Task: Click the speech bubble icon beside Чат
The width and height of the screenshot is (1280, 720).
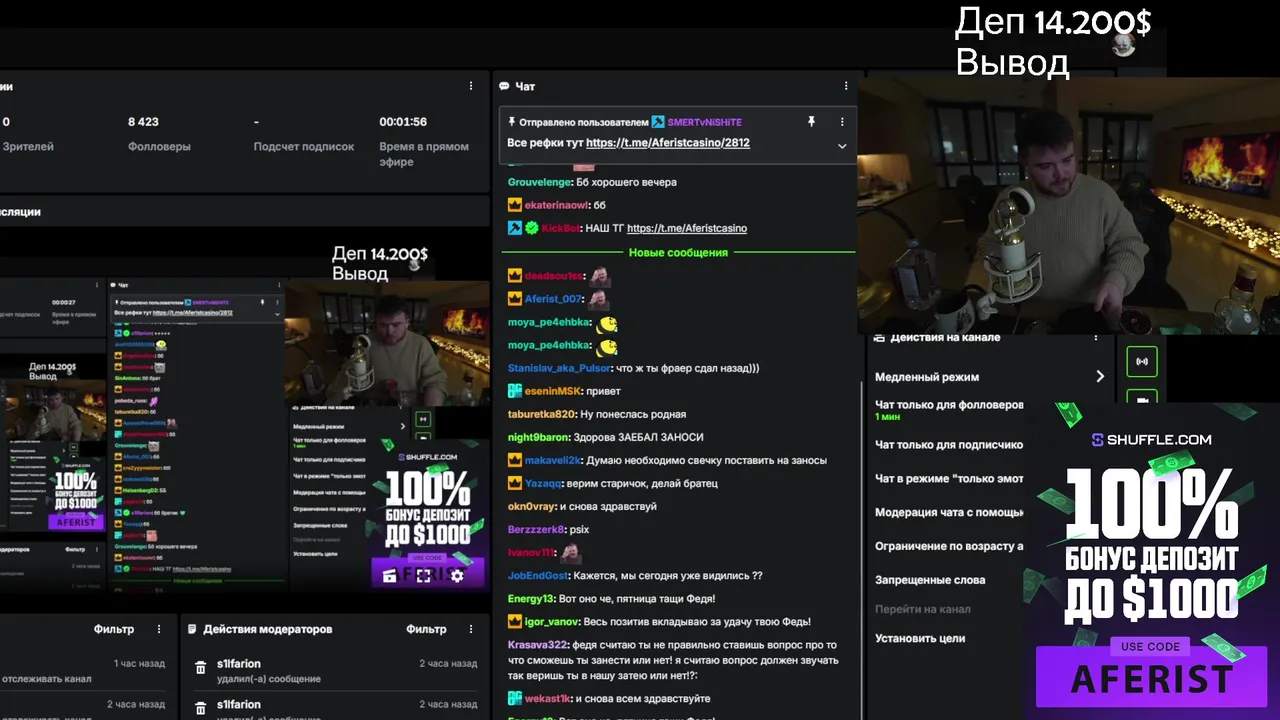Action: (x=504, y=86)
